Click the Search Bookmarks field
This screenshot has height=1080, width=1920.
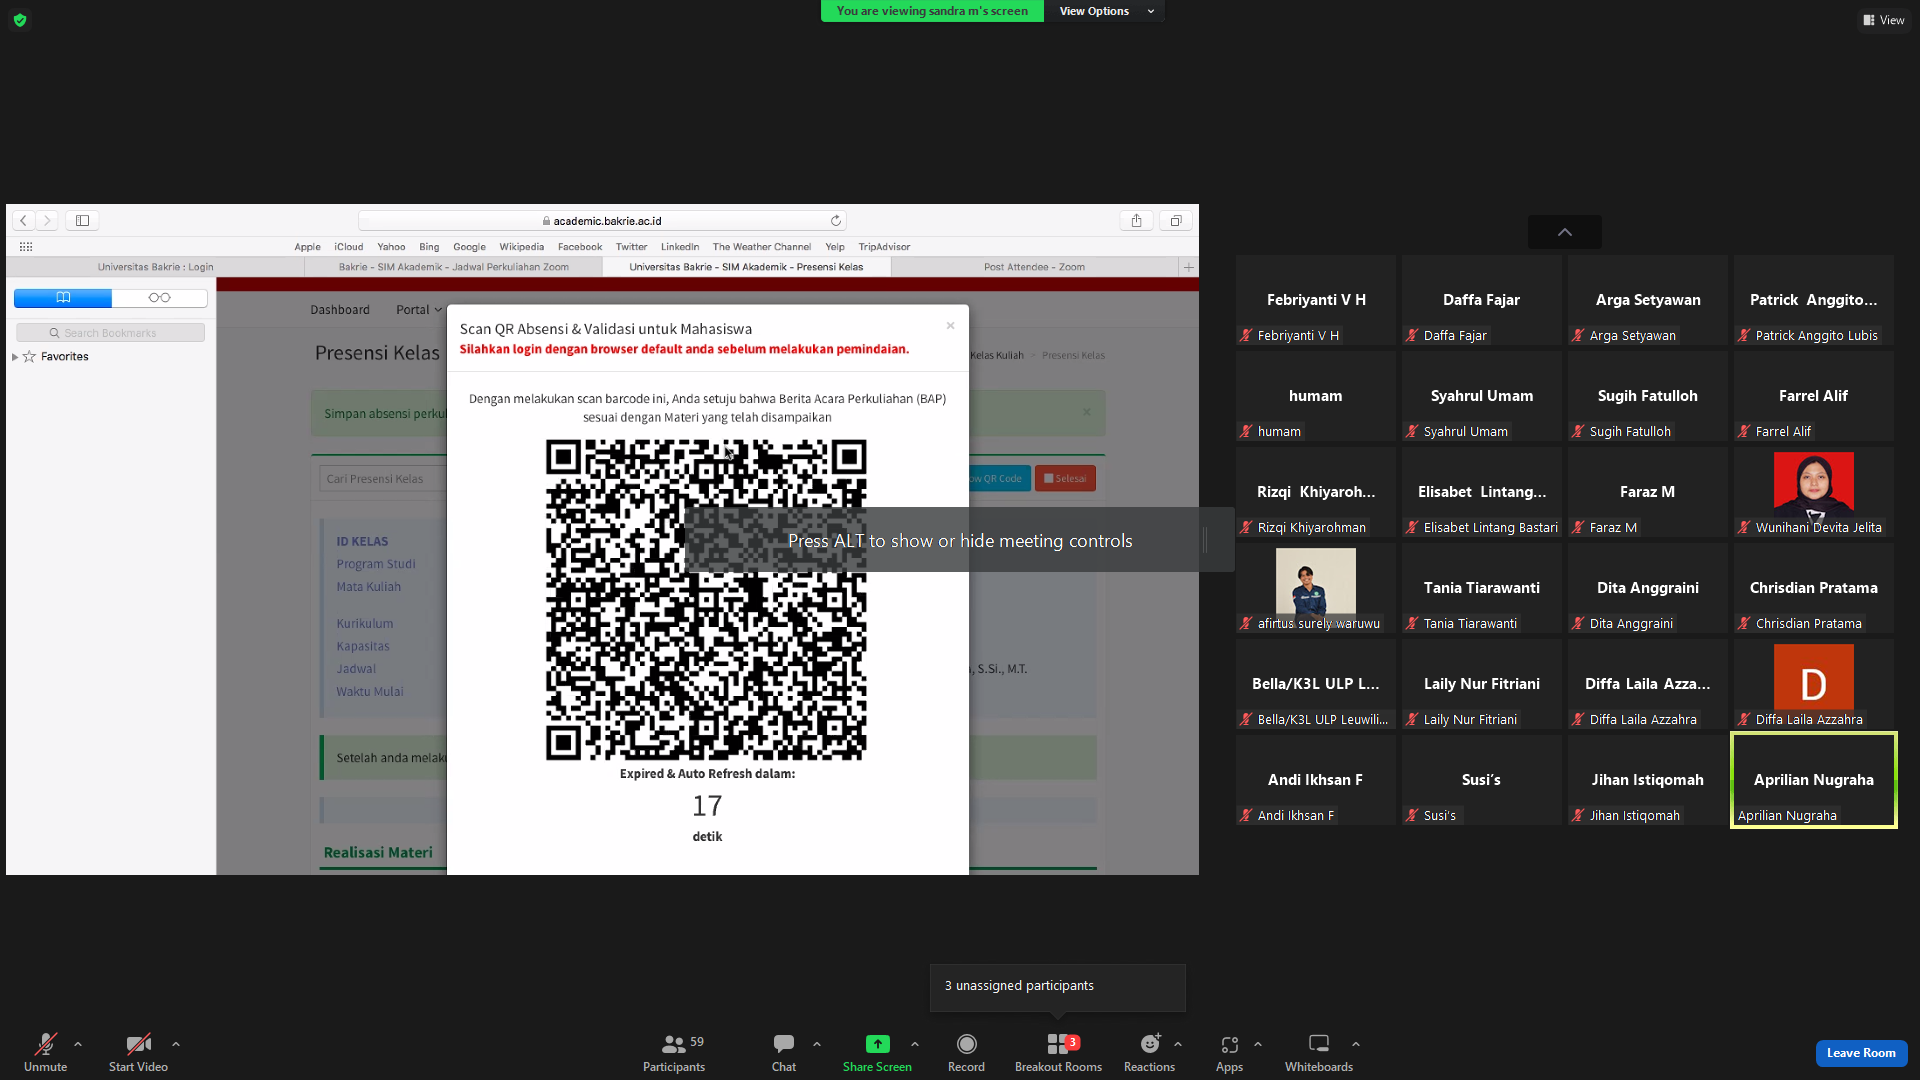(x=111, y=333)
